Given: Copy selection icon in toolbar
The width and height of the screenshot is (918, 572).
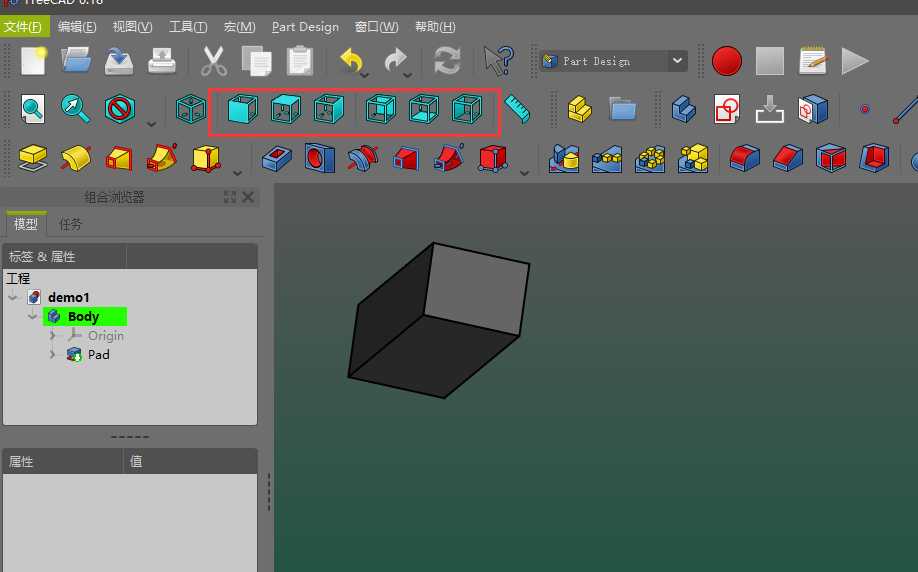Looking at the screenshot, I should (x=256, y=61).
